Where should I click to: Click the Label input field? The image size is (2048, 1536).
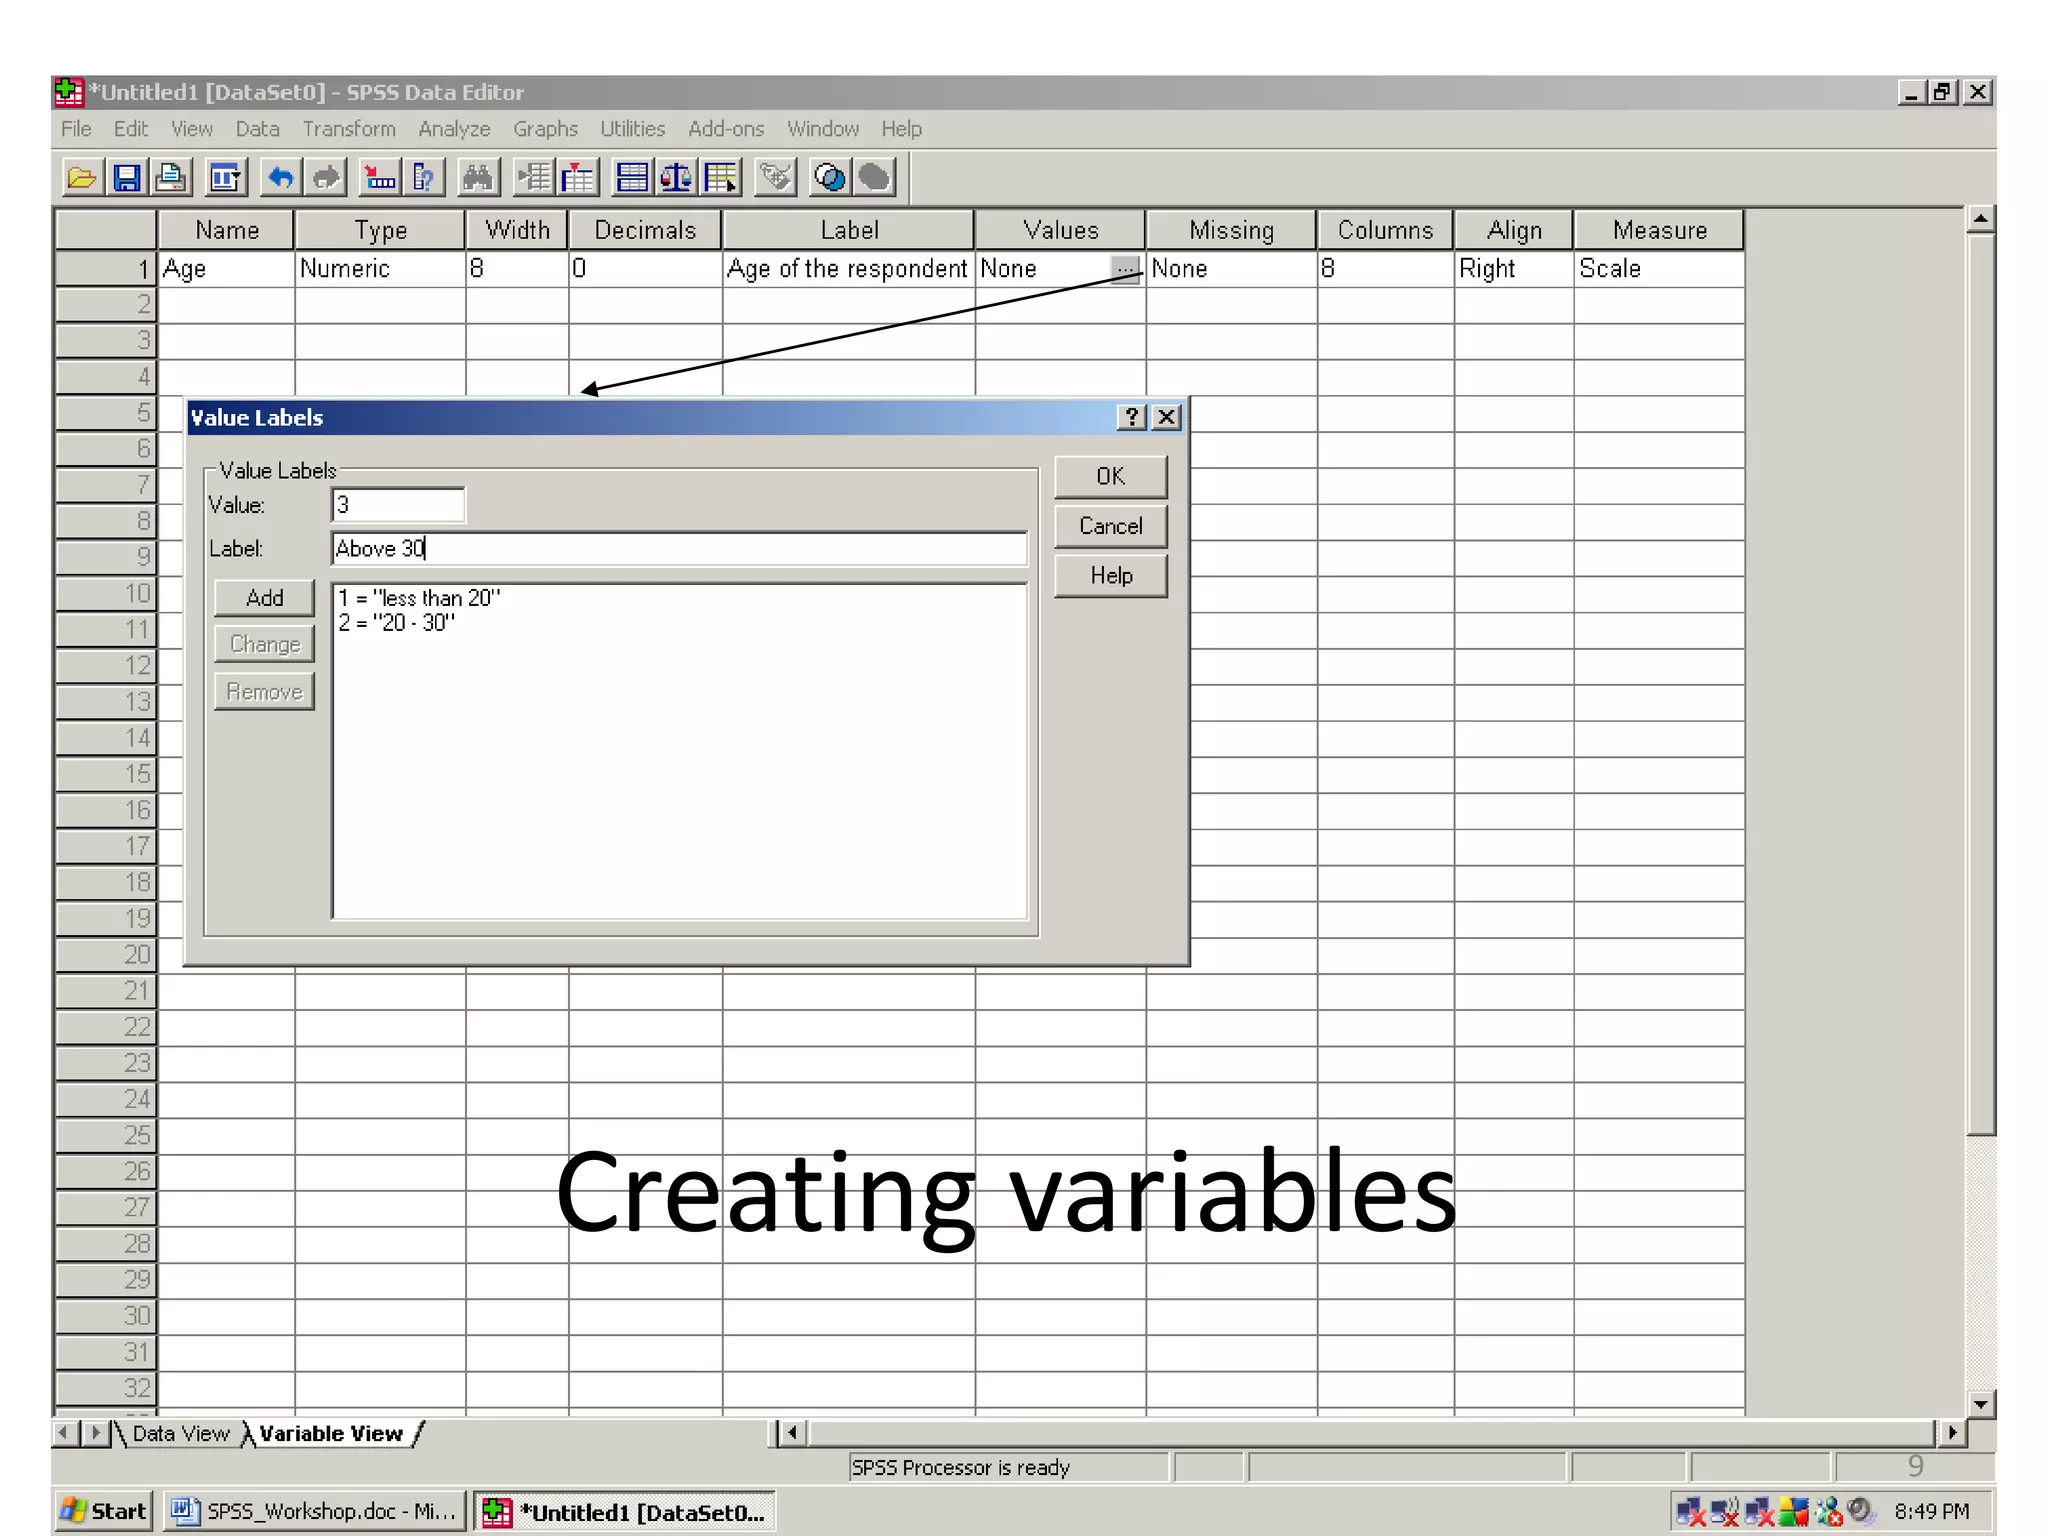coord(679,549)
